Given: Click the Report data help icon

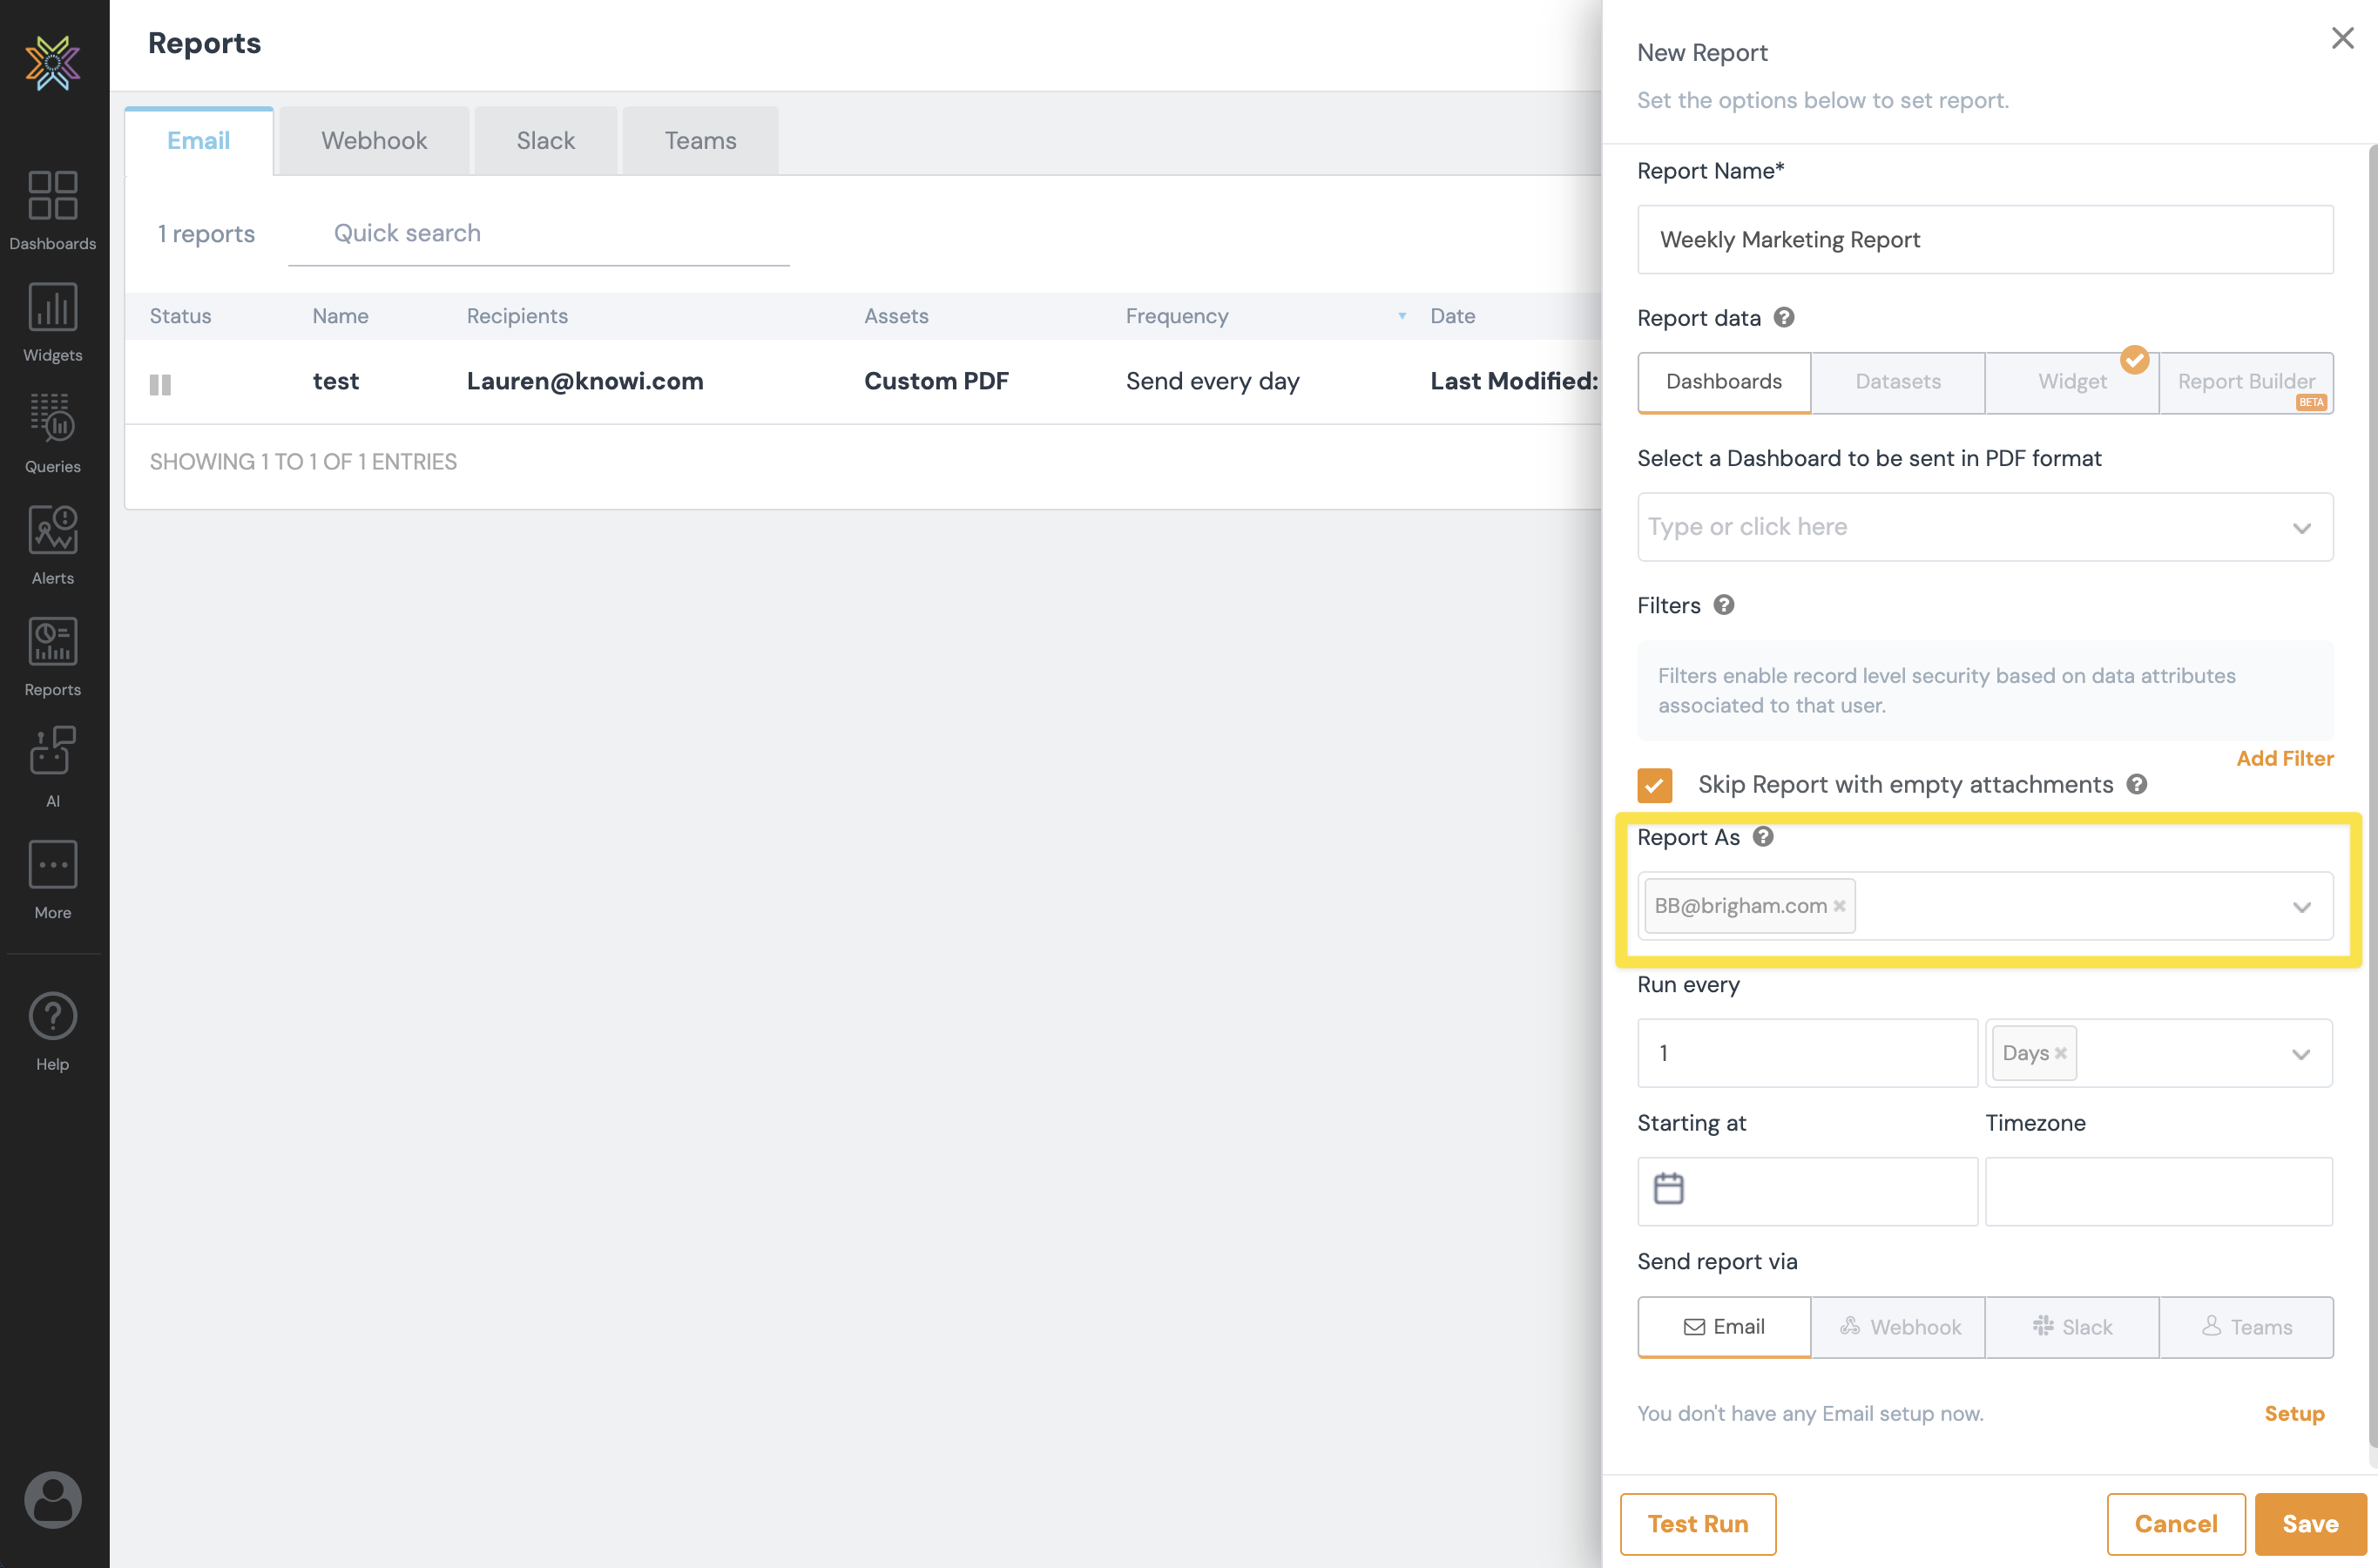Looking at the screenshot, I should pos(1784,318).
